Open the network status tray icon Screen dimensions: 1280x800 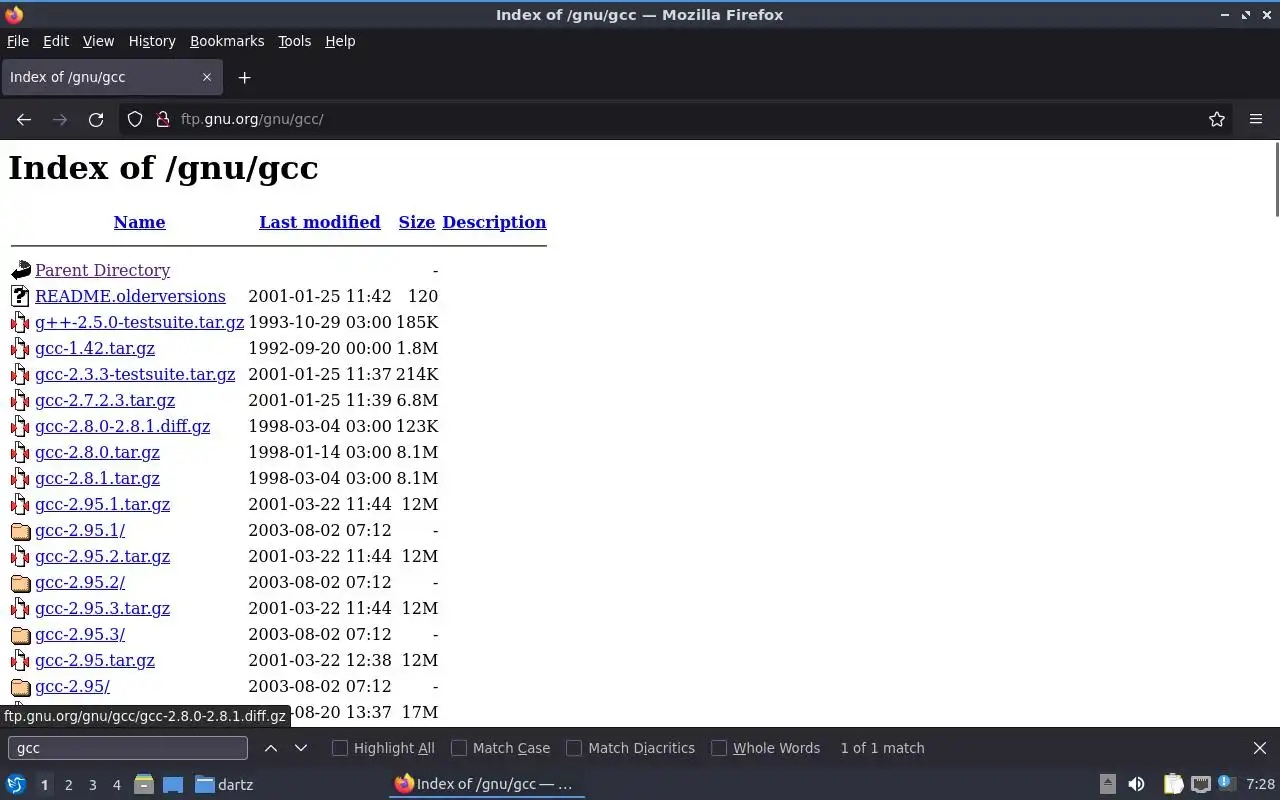tap(1201, 785)
